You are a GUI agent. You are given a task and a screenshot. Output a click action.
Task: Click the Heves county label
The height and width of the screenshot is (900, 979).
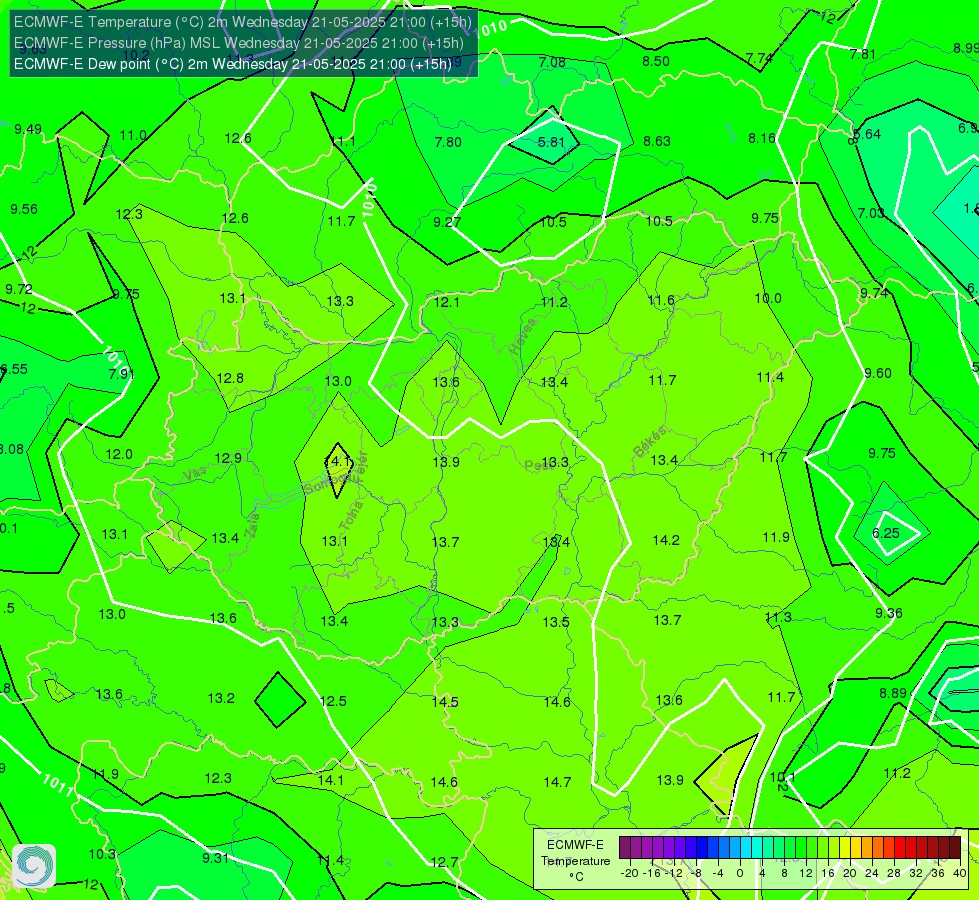tap(523, 336)
